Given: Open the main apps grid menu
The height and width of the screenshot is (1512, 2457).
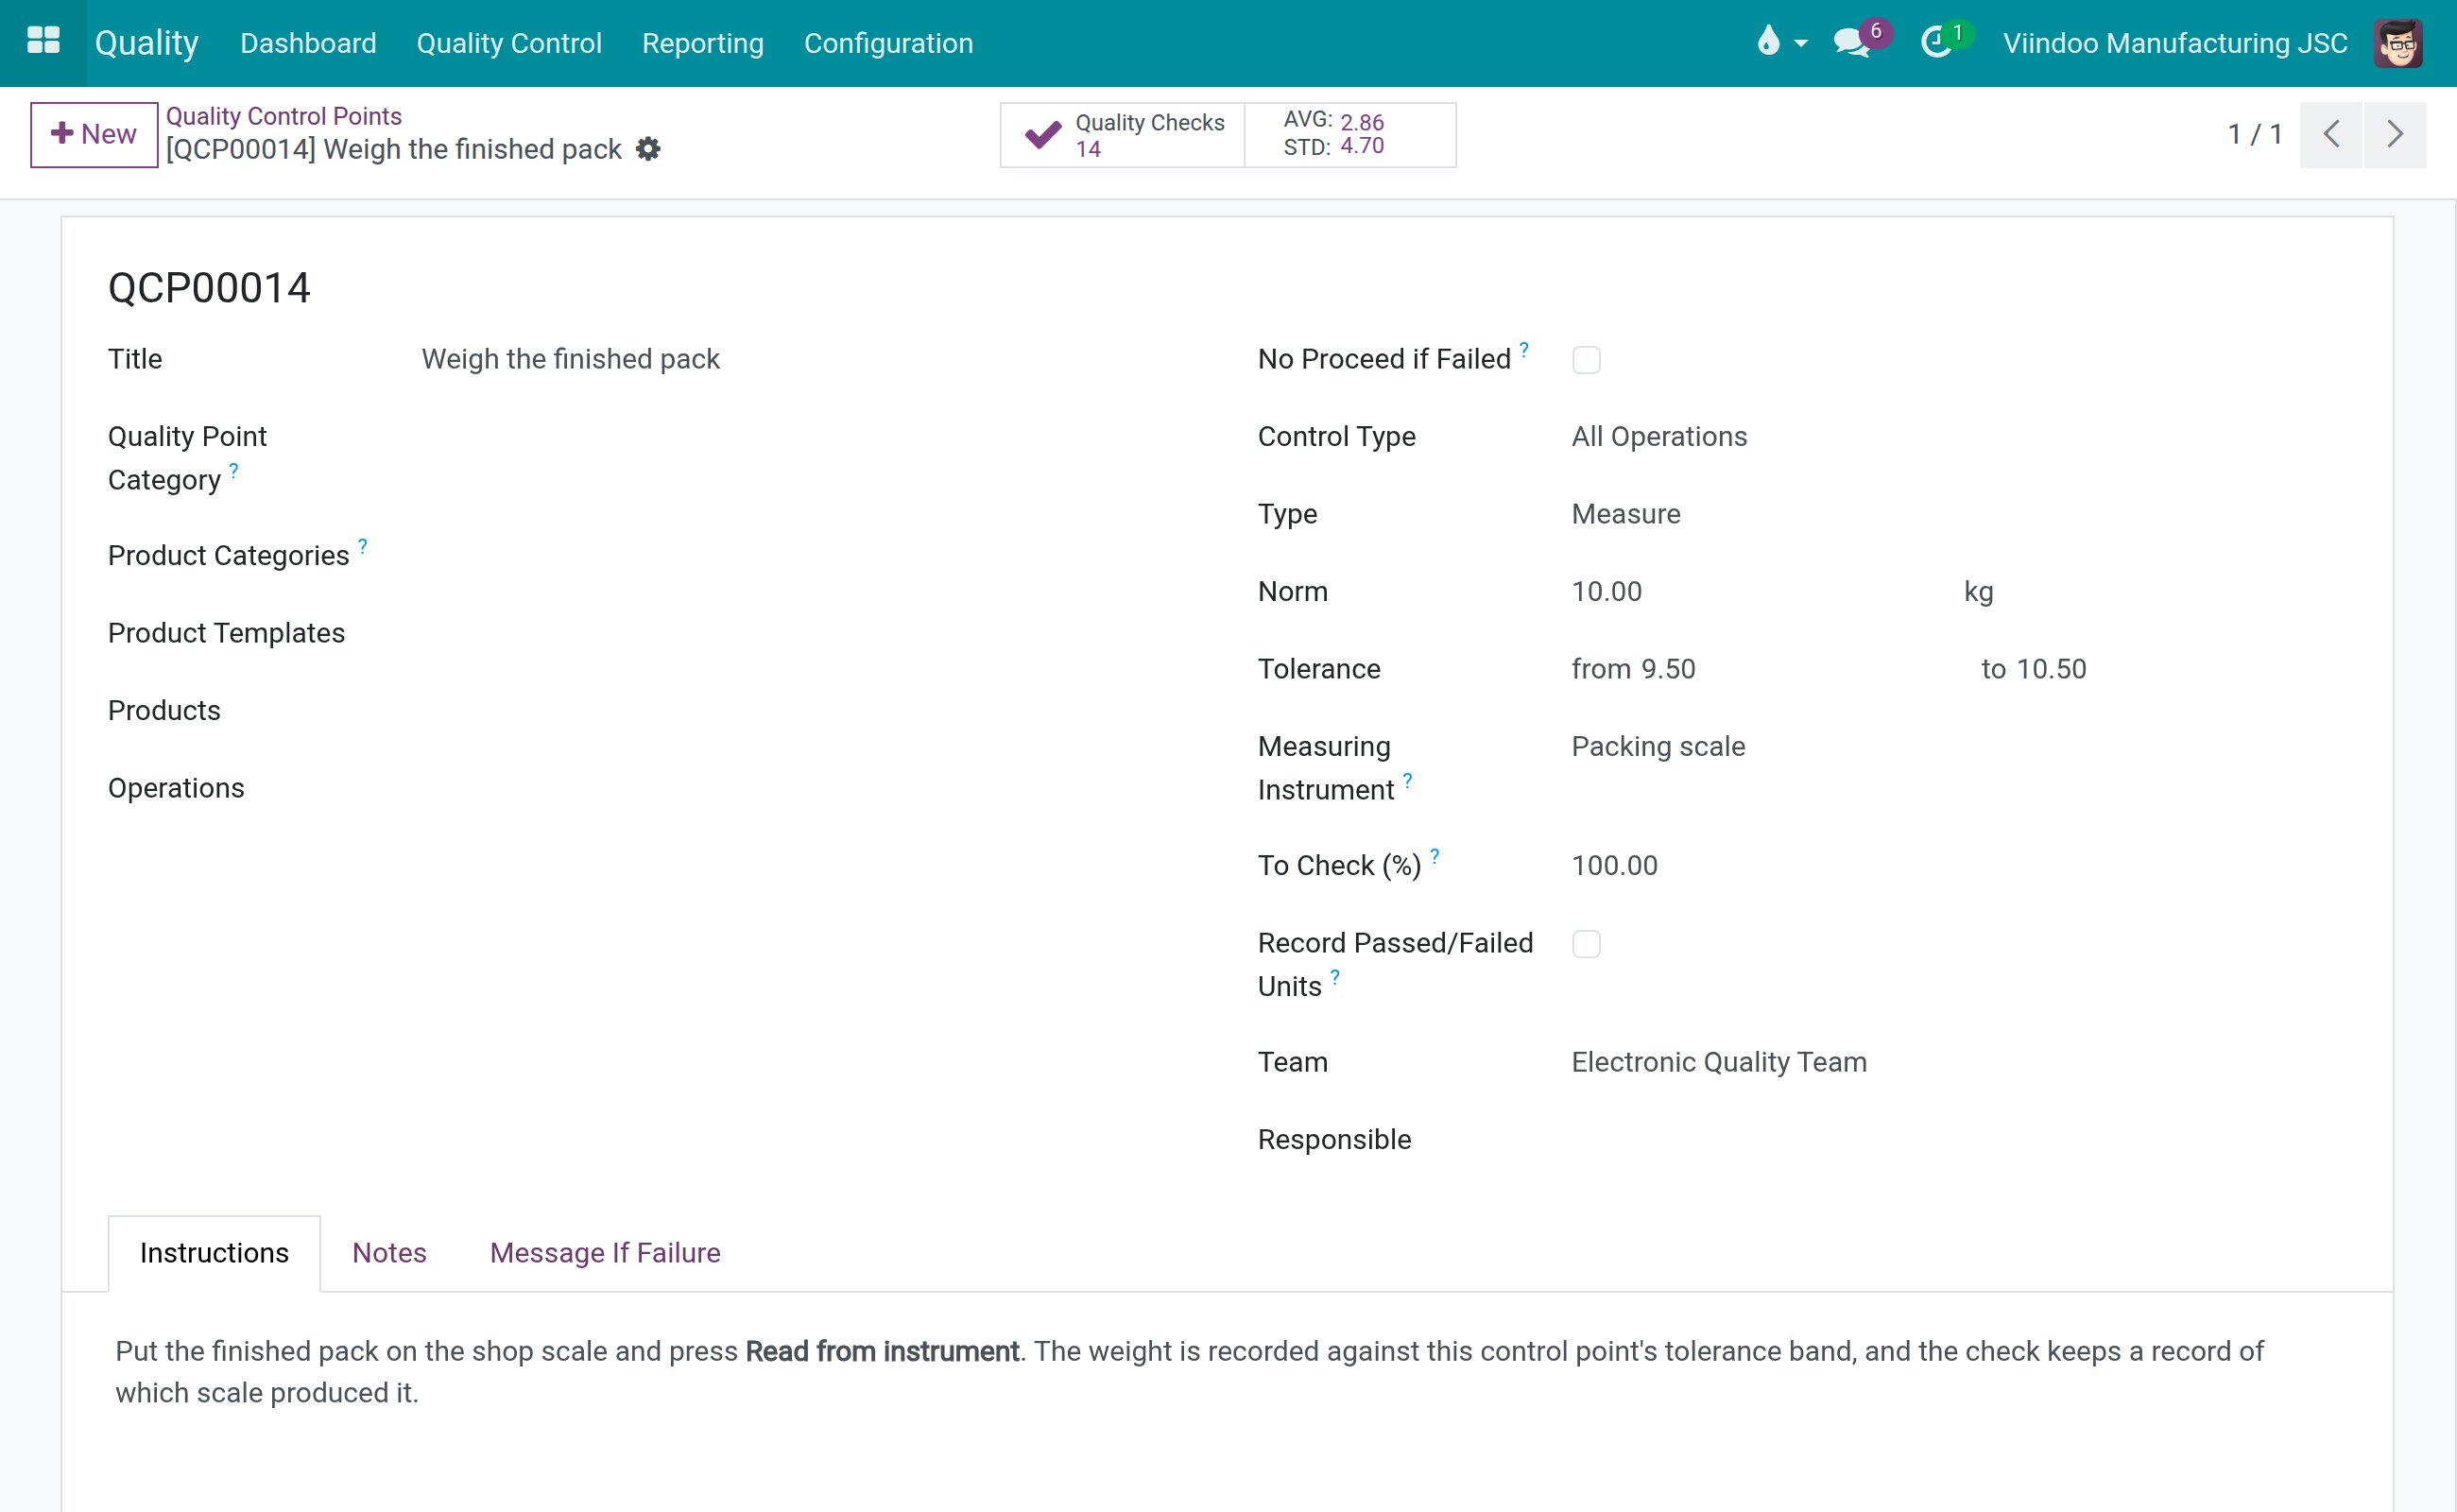Looking at the screenshot, I should [43, 42].
